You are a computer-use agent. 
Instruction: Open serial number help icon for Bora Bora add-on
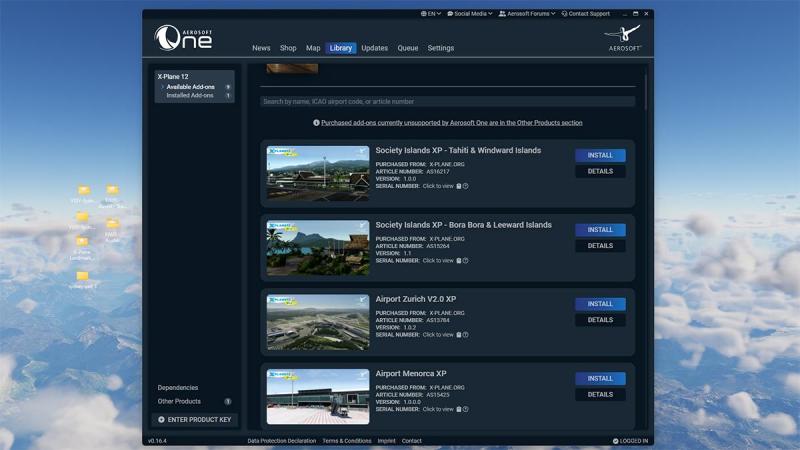coord(465,261)
